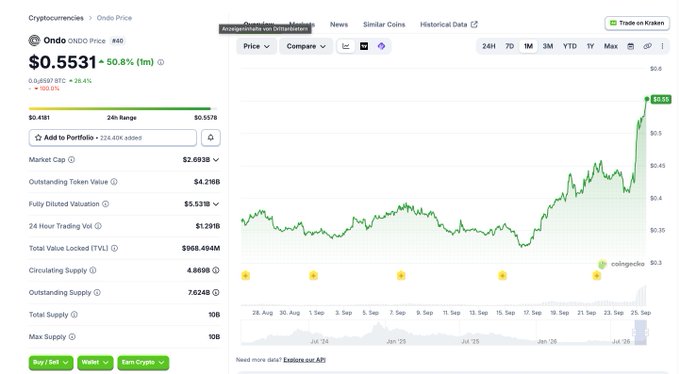This screenshot has width=680, height=374.
Task: Click info icon next to 24 Hour Trading Vol
Action: [x=98, y=226]
